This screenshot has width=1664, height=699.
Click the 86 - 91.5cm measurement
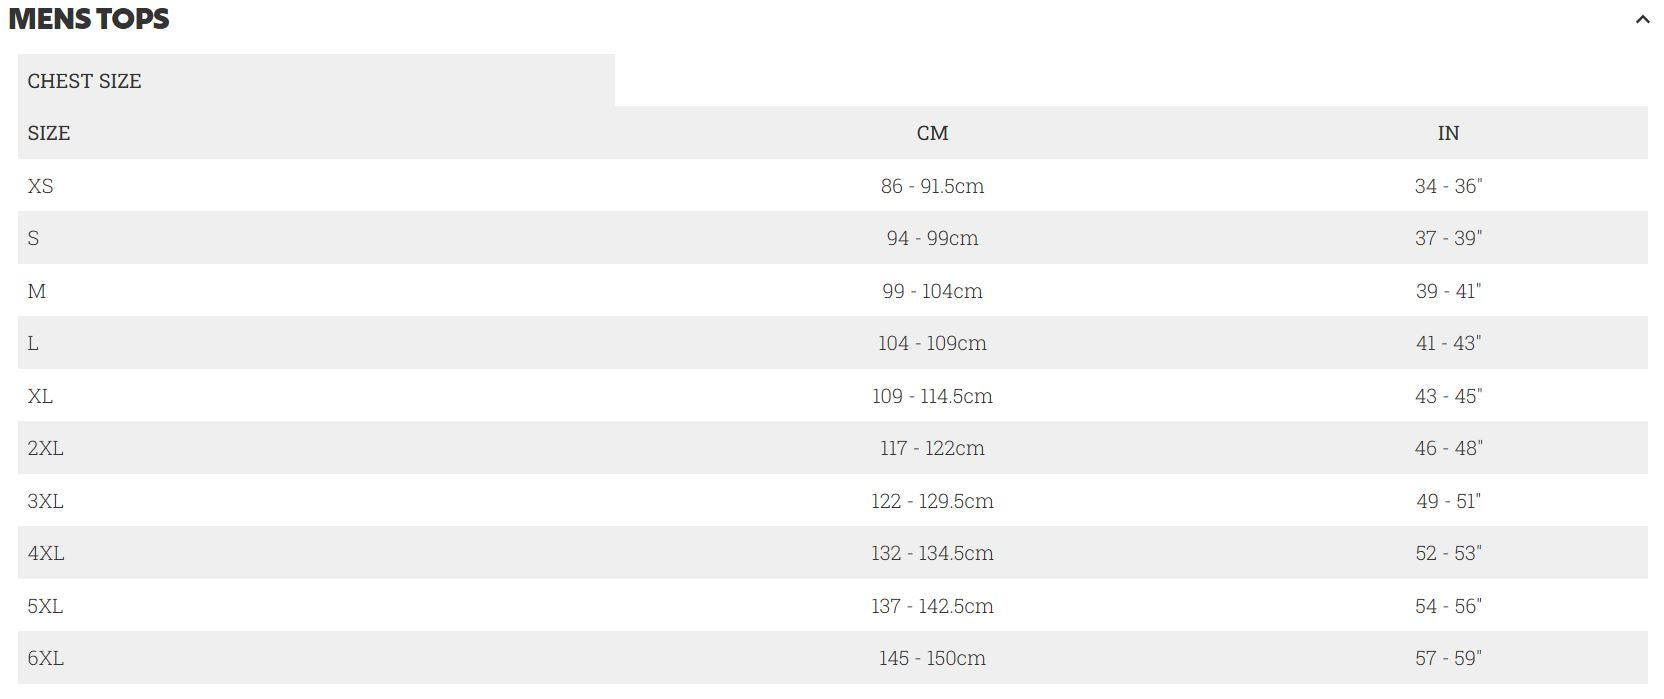(x=932, y=186)
